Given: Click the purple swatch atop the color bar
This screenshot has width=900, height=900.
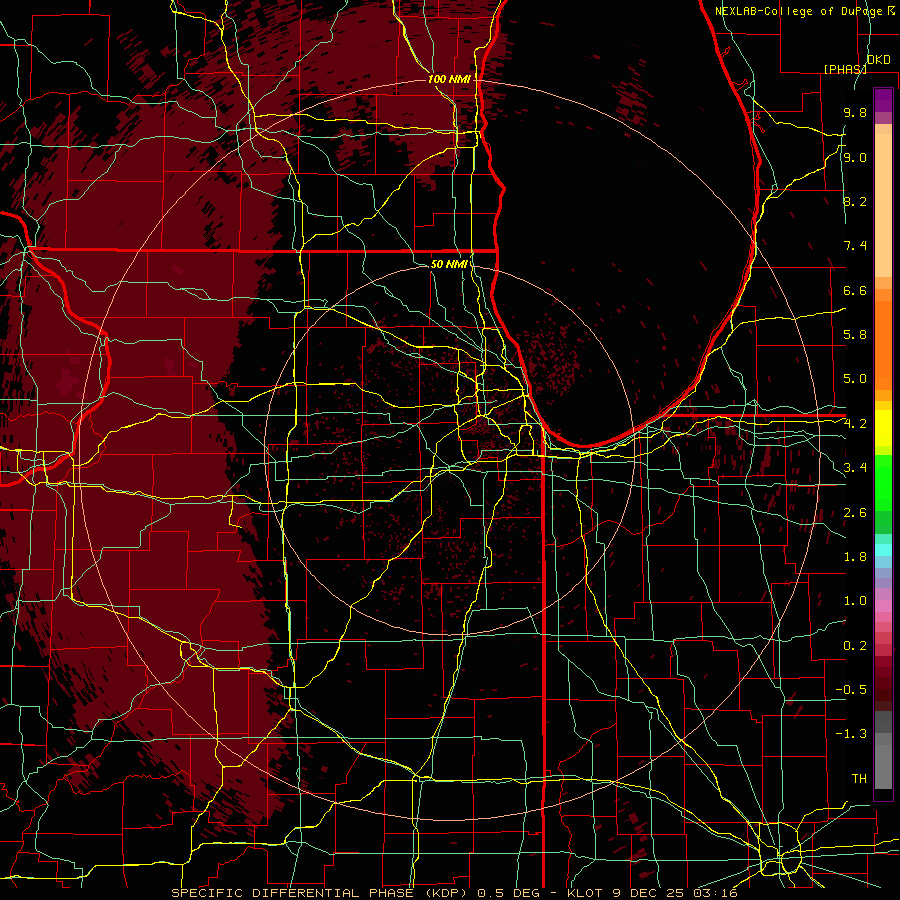Looking at the screenshot, I should [x=883, y=100].
